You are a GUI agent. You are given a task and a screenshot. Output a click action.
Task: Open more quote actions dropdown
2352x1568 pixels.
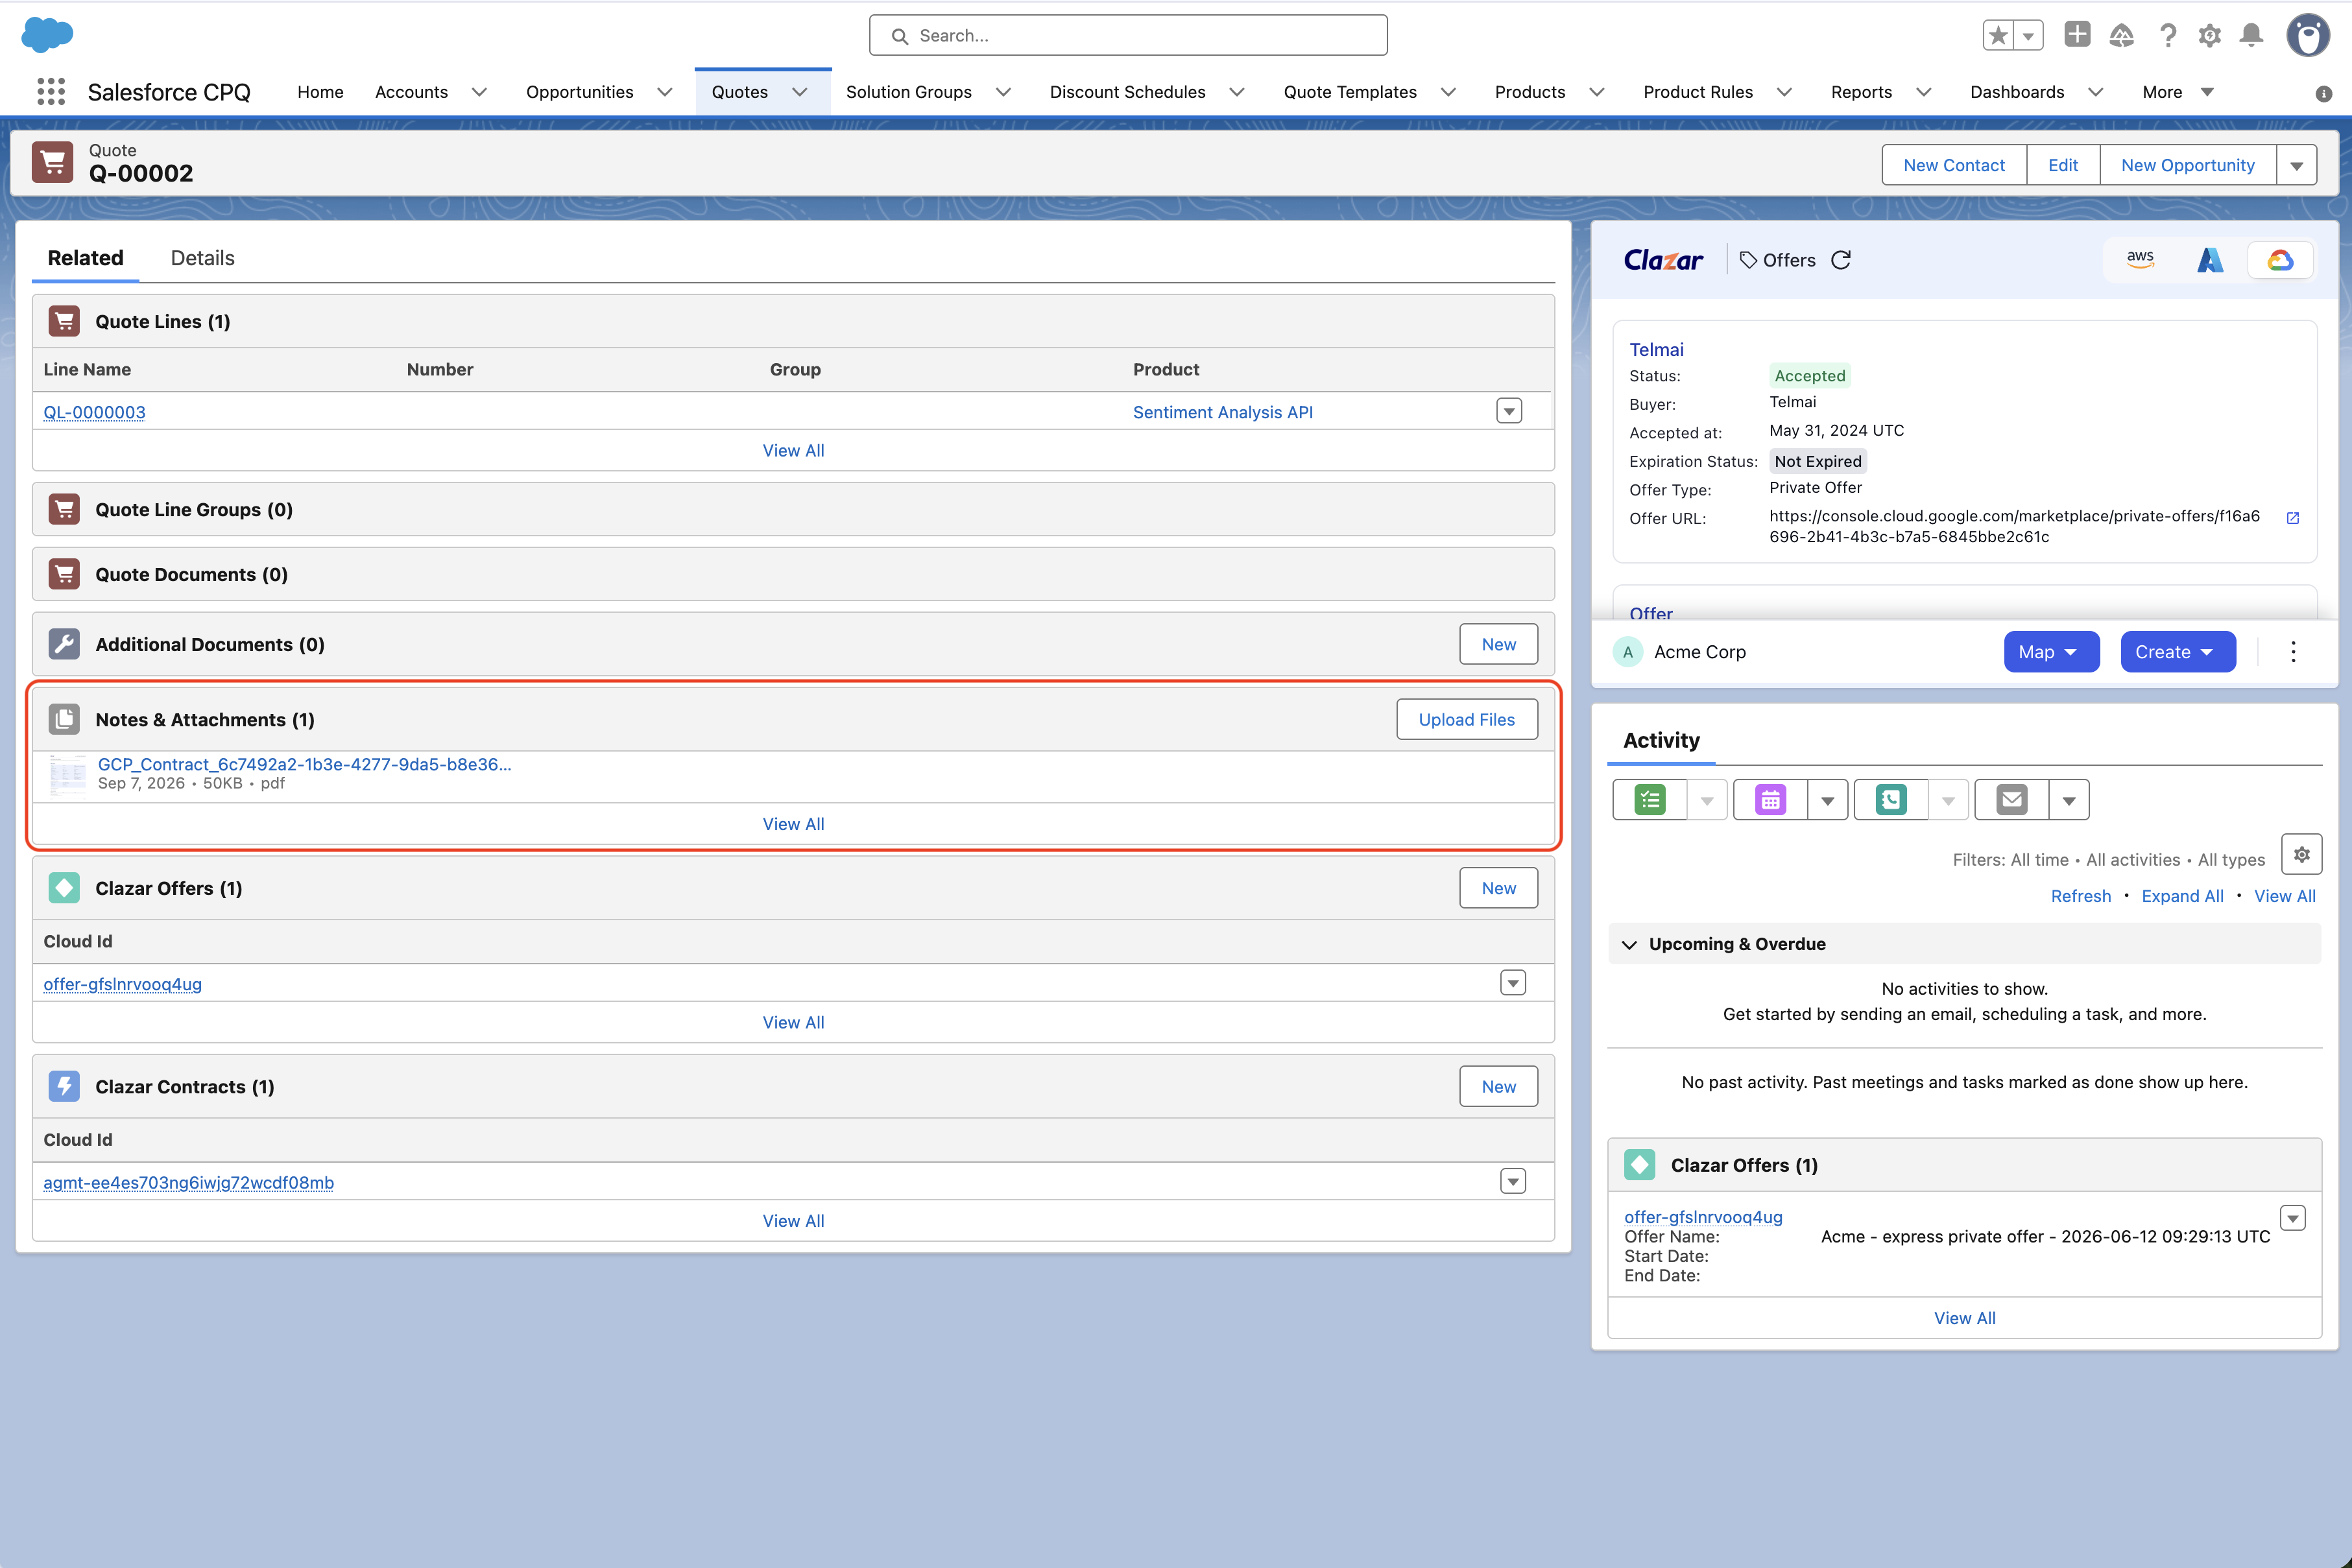tap(2297, 165)
